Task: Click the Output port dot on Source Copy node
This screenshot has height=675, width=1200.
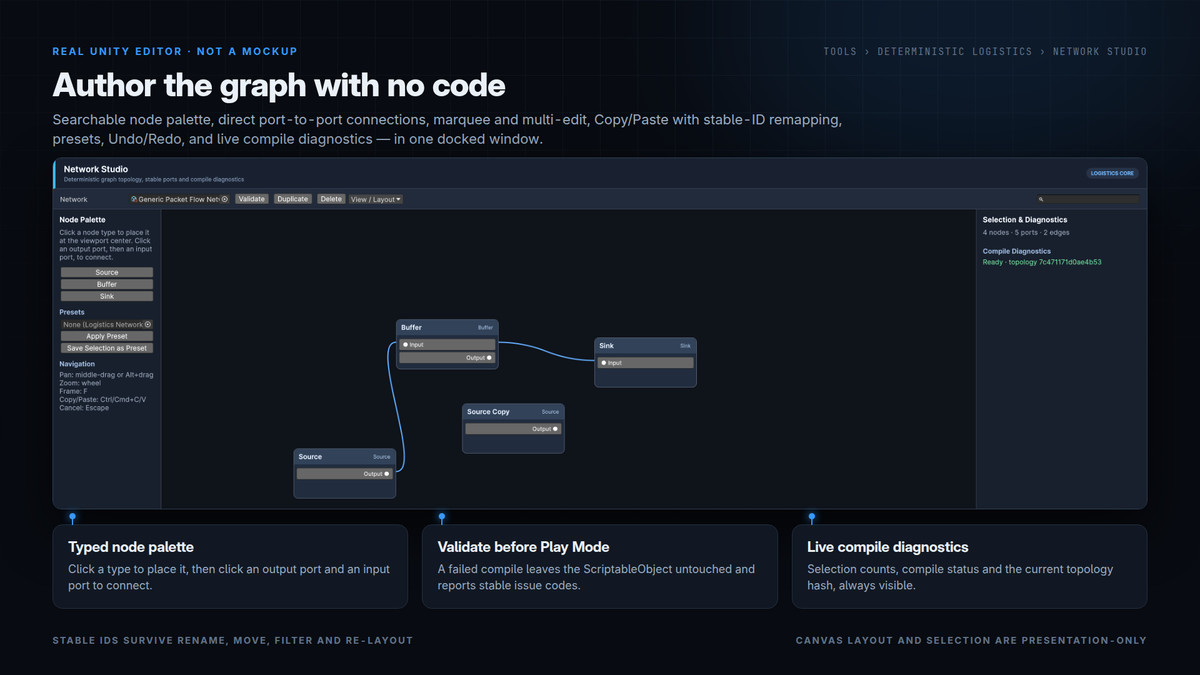Action: 555,429
